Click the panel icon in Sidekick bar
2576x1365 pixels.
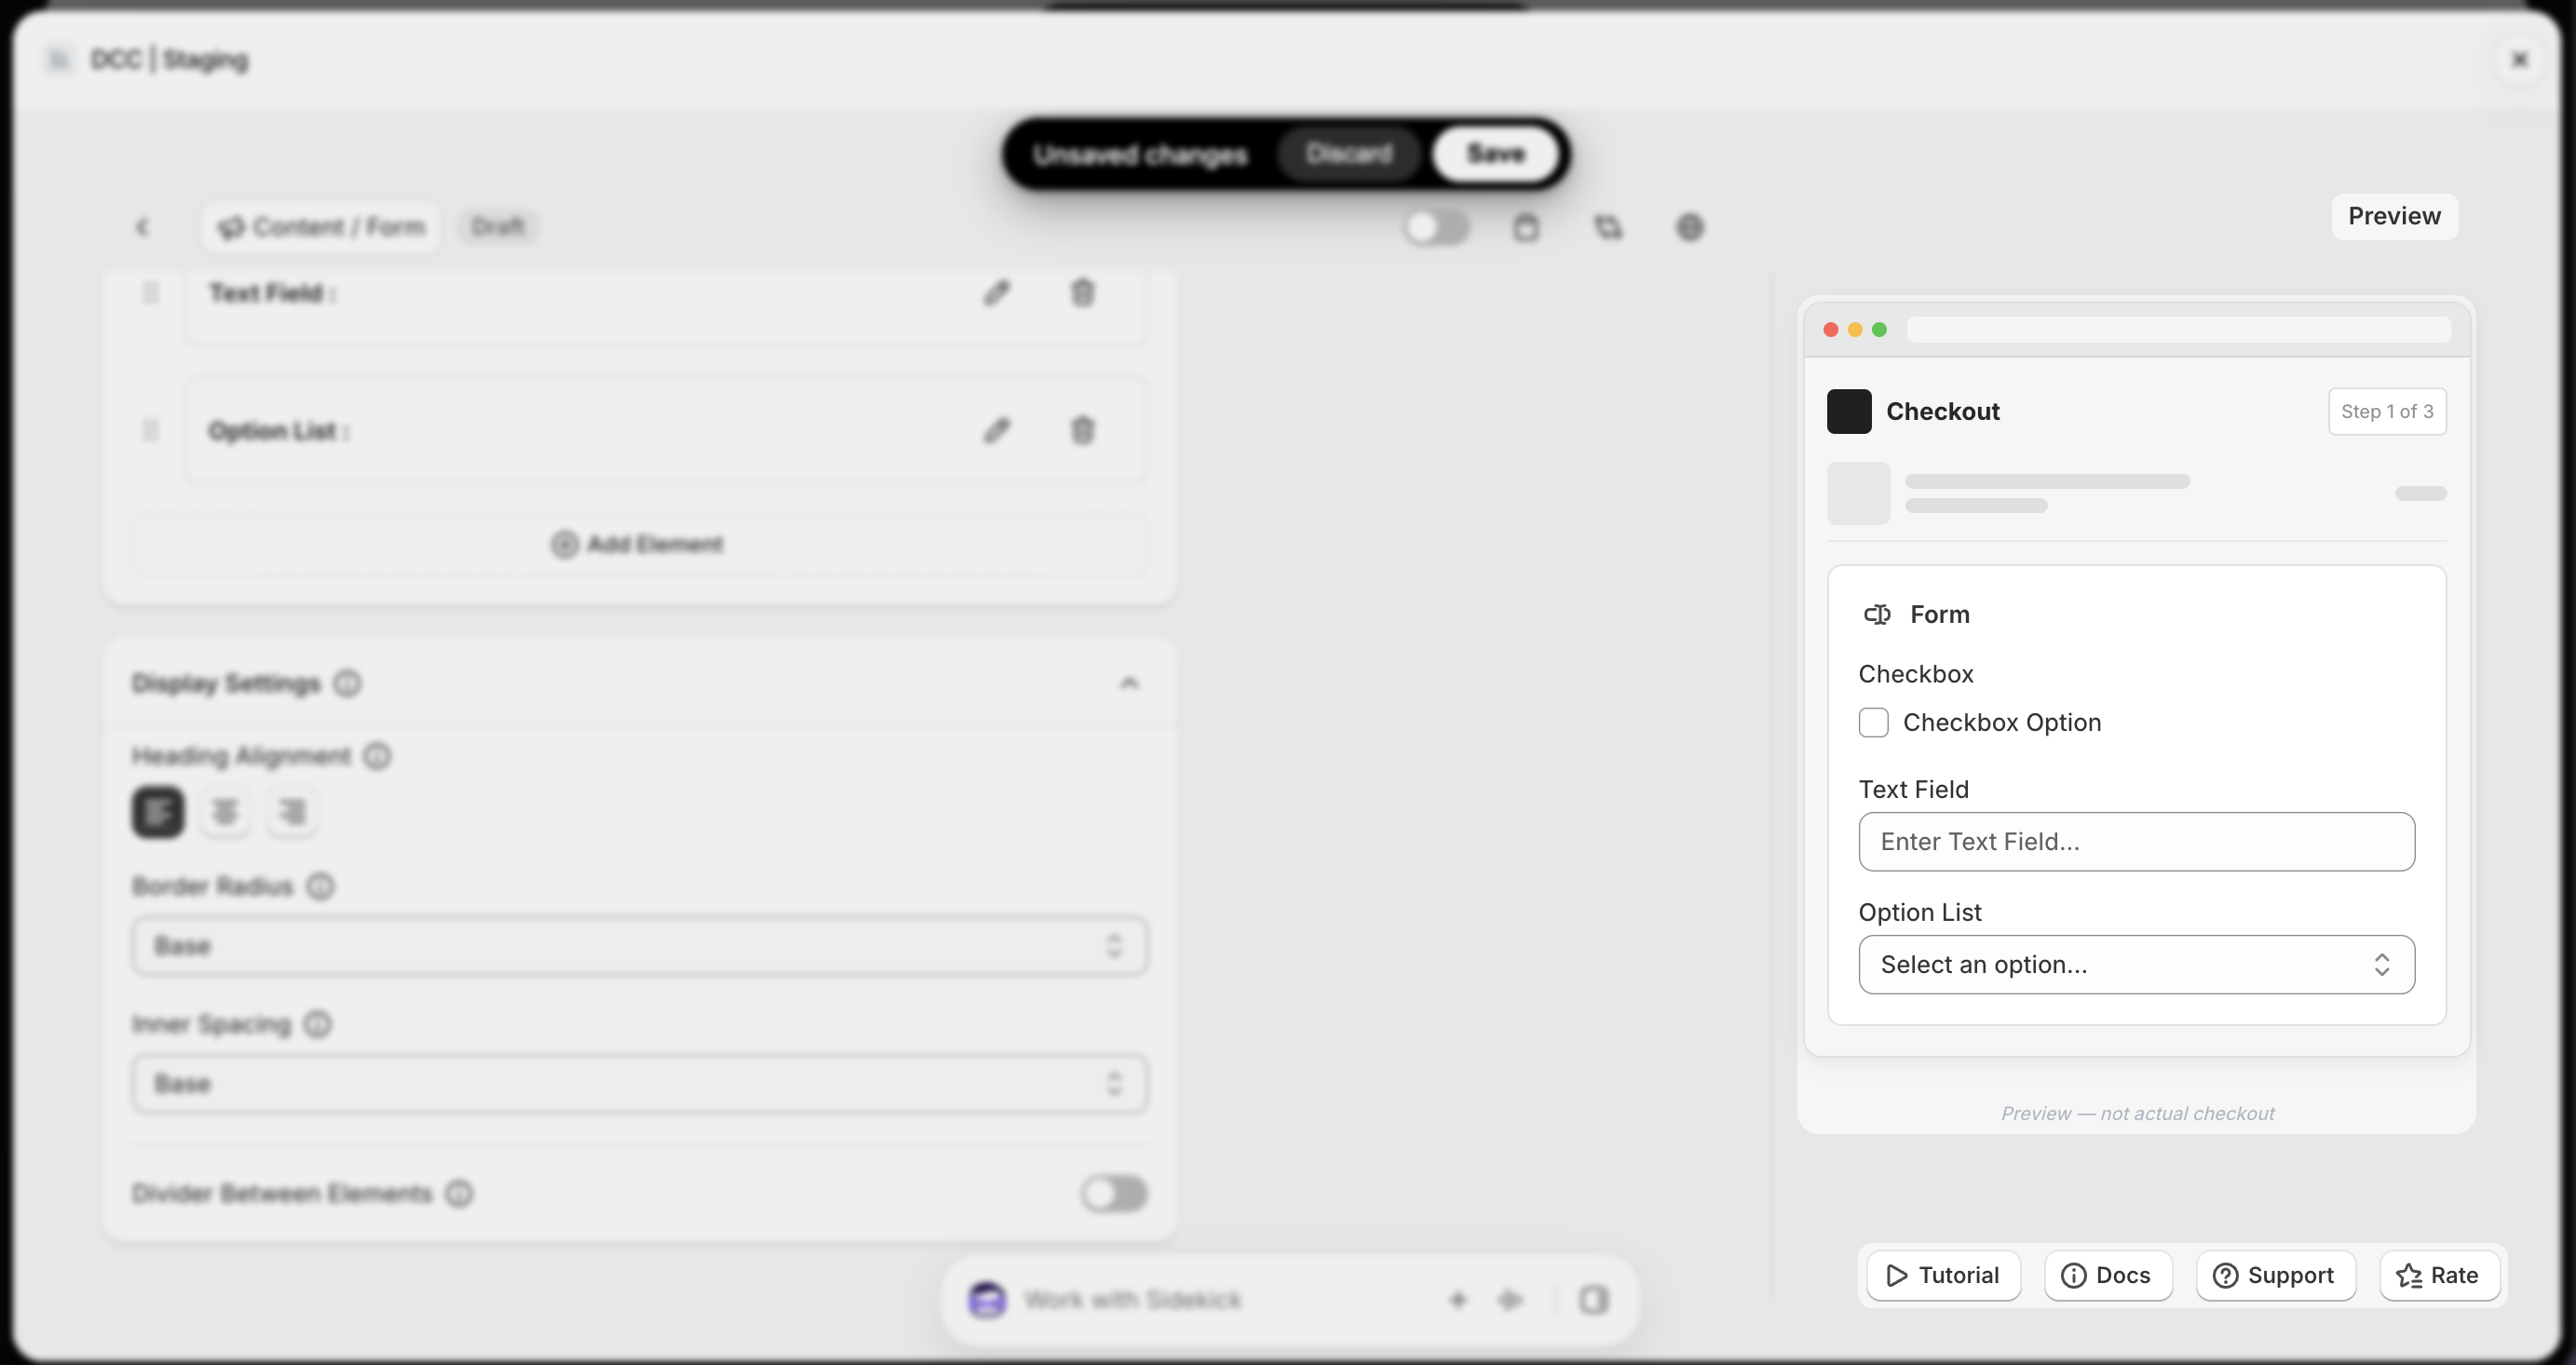[1593, 1299]
